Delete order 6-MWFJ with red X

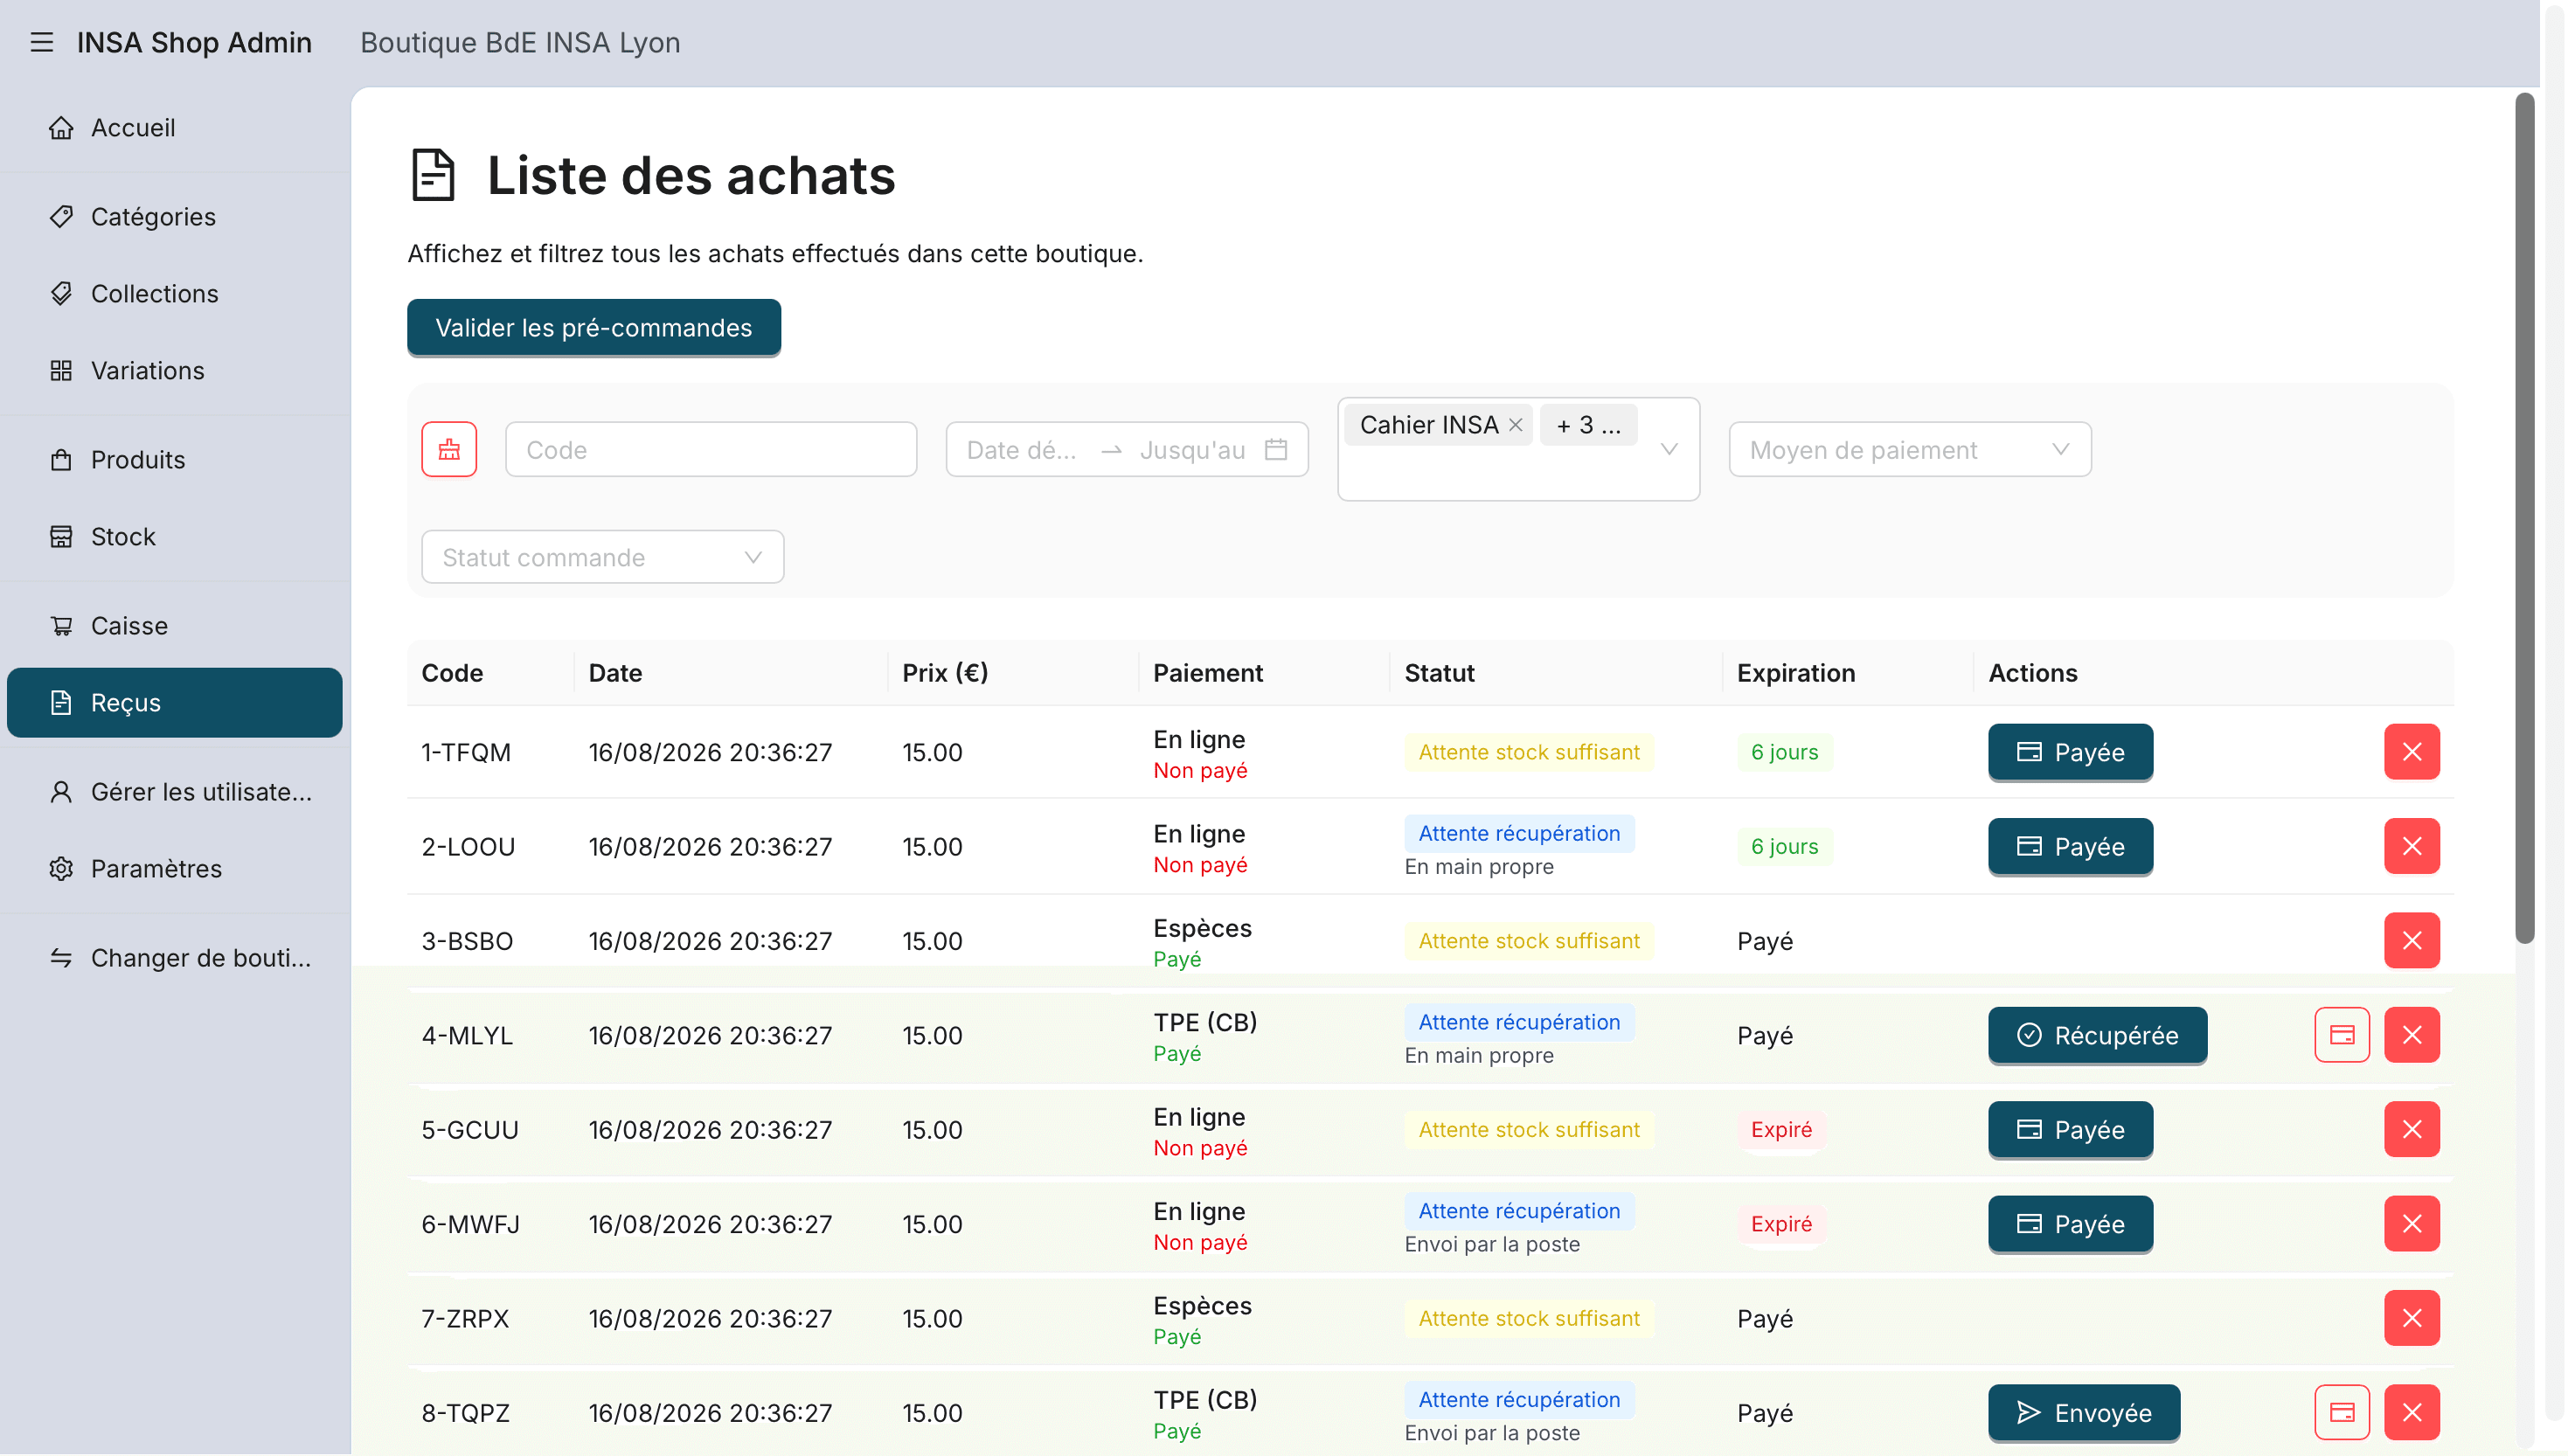tap(2412, 1224)
